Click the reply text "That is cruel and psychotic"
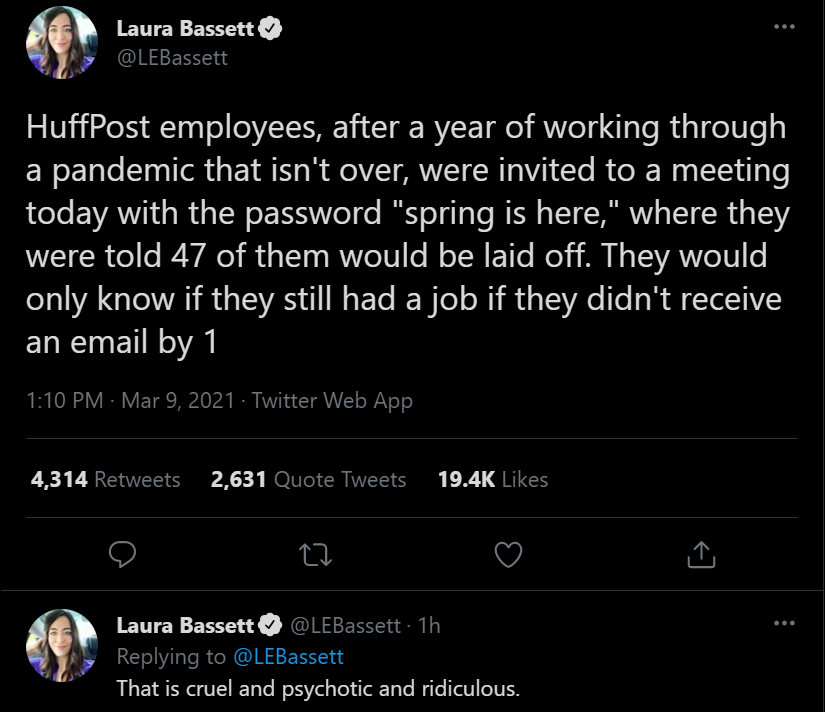Image resolution: width=825 pixels, height=712 pixels. pos(318,689)
